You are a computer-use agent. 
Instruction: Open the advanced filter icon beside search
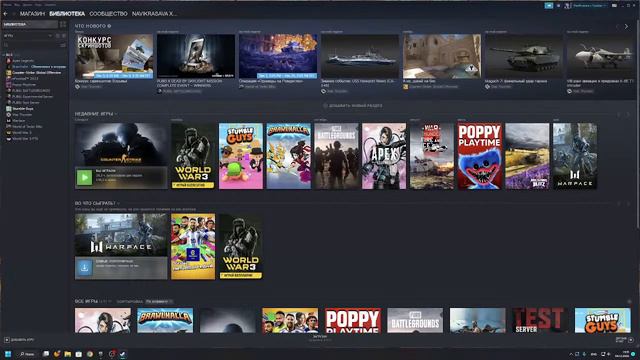point(63,45)
